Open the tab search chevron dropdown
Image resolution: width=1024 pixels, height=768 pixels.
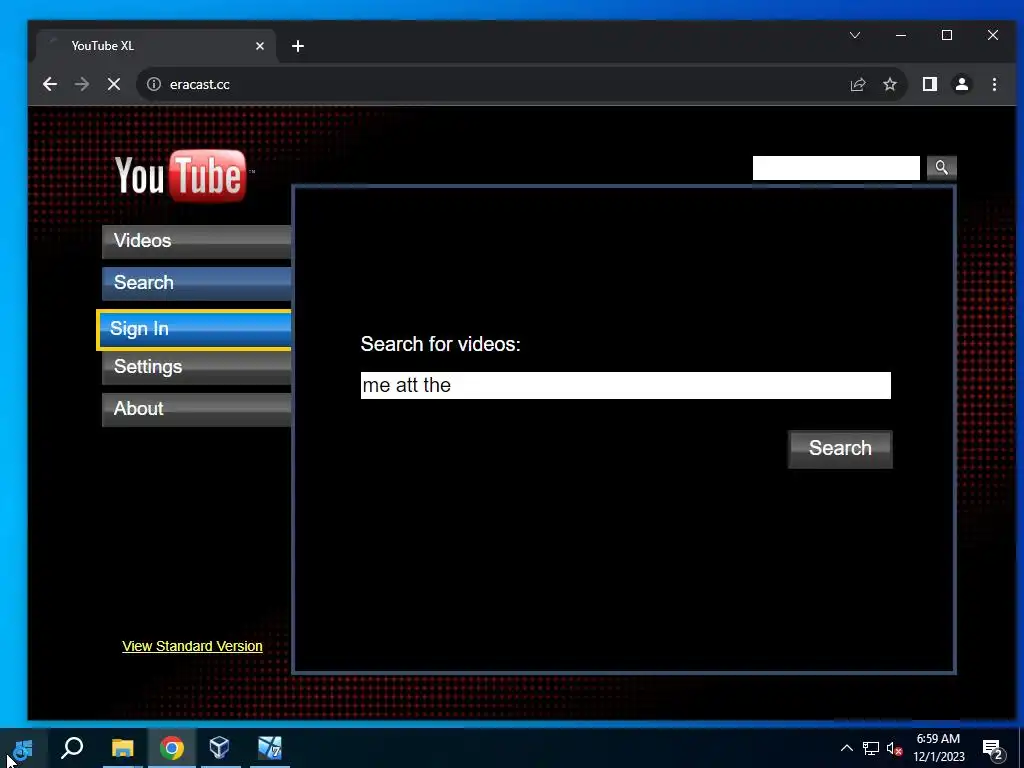tap(855, 35)
